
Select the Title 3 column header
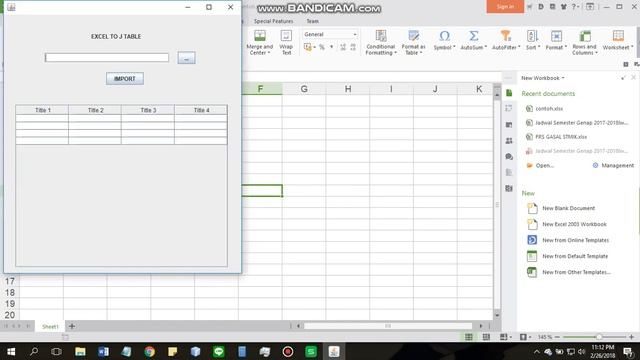point(148,110)
